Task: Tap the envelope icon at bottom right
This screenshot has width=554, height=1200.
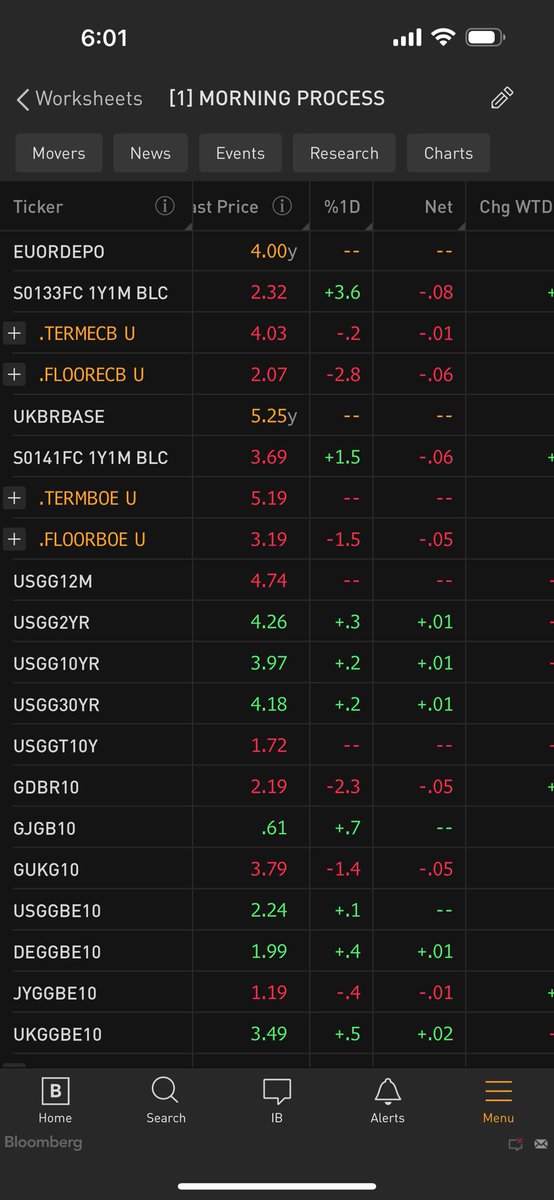Action: 541,1143
